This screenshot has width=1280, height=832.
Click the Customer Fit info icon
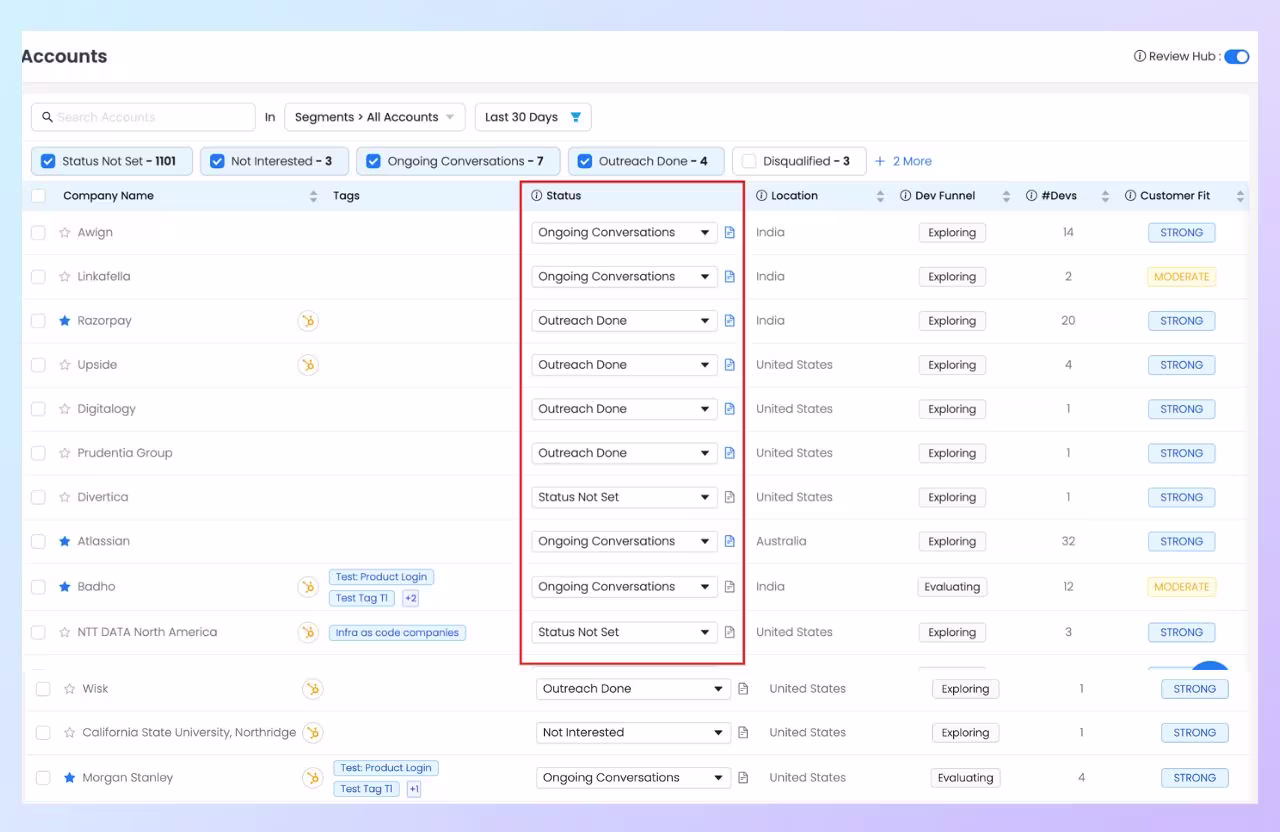click(x=1131, y=196)
